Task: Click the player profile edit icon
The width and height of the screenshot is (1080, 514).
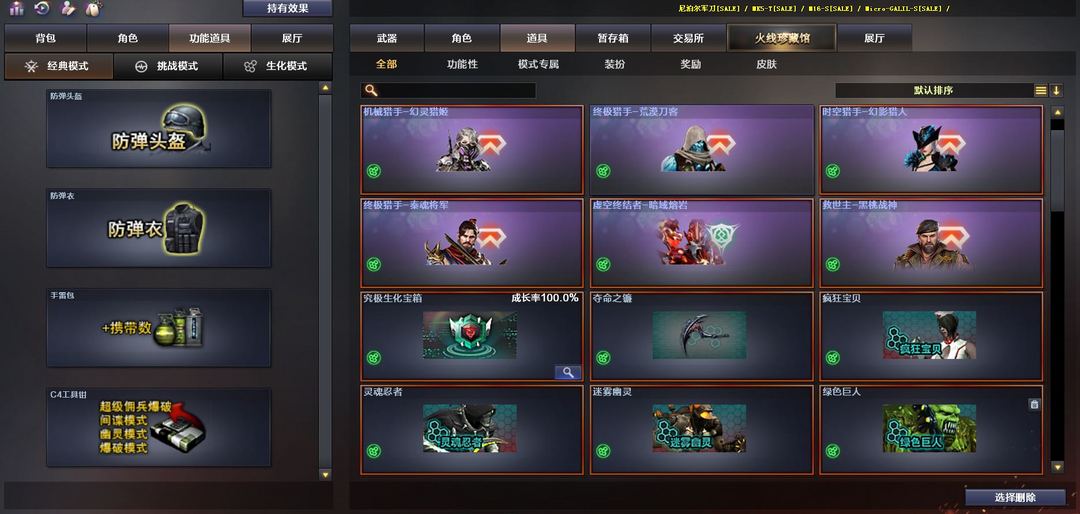Action: pos(67,8)
